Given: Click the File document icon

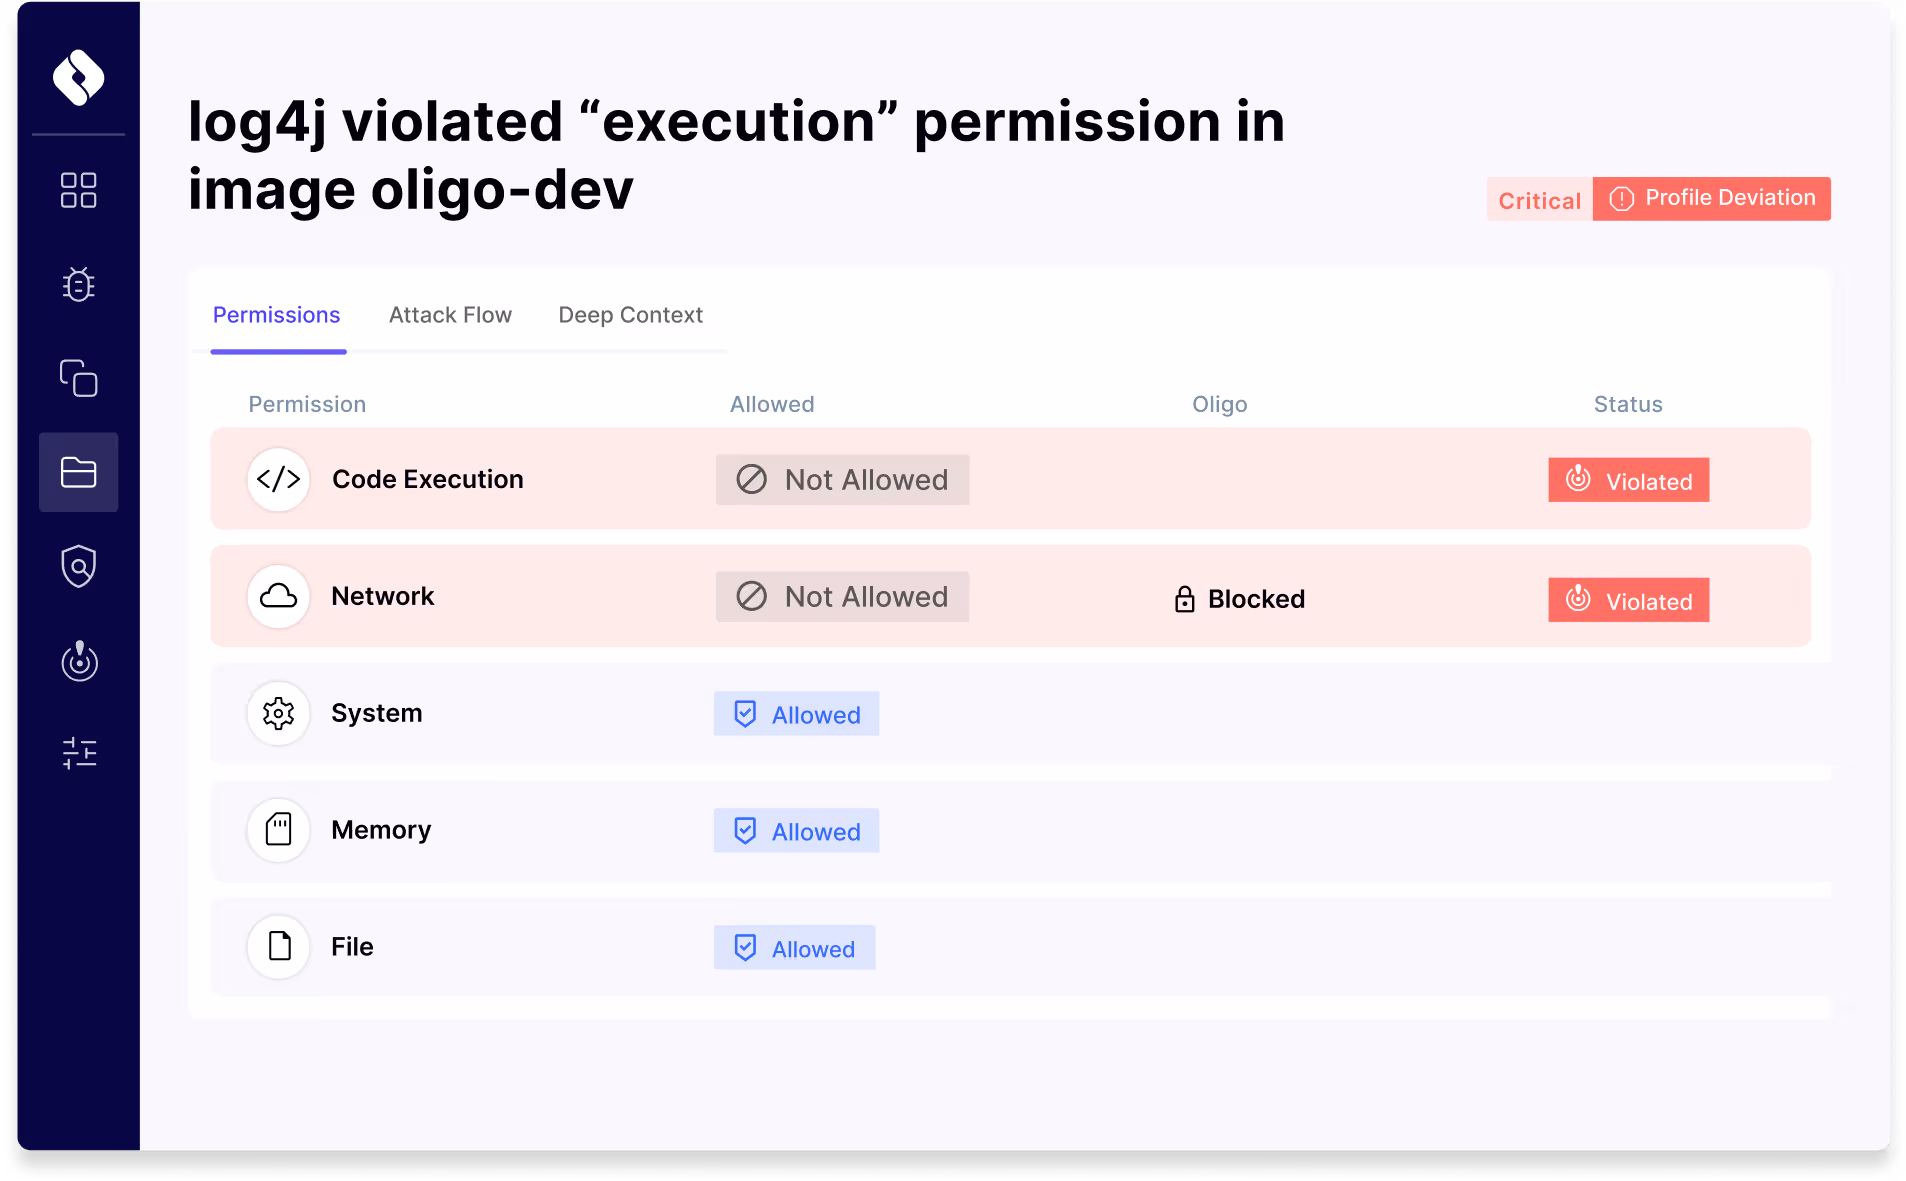Looking at the screenshot, I should point(278,946).
